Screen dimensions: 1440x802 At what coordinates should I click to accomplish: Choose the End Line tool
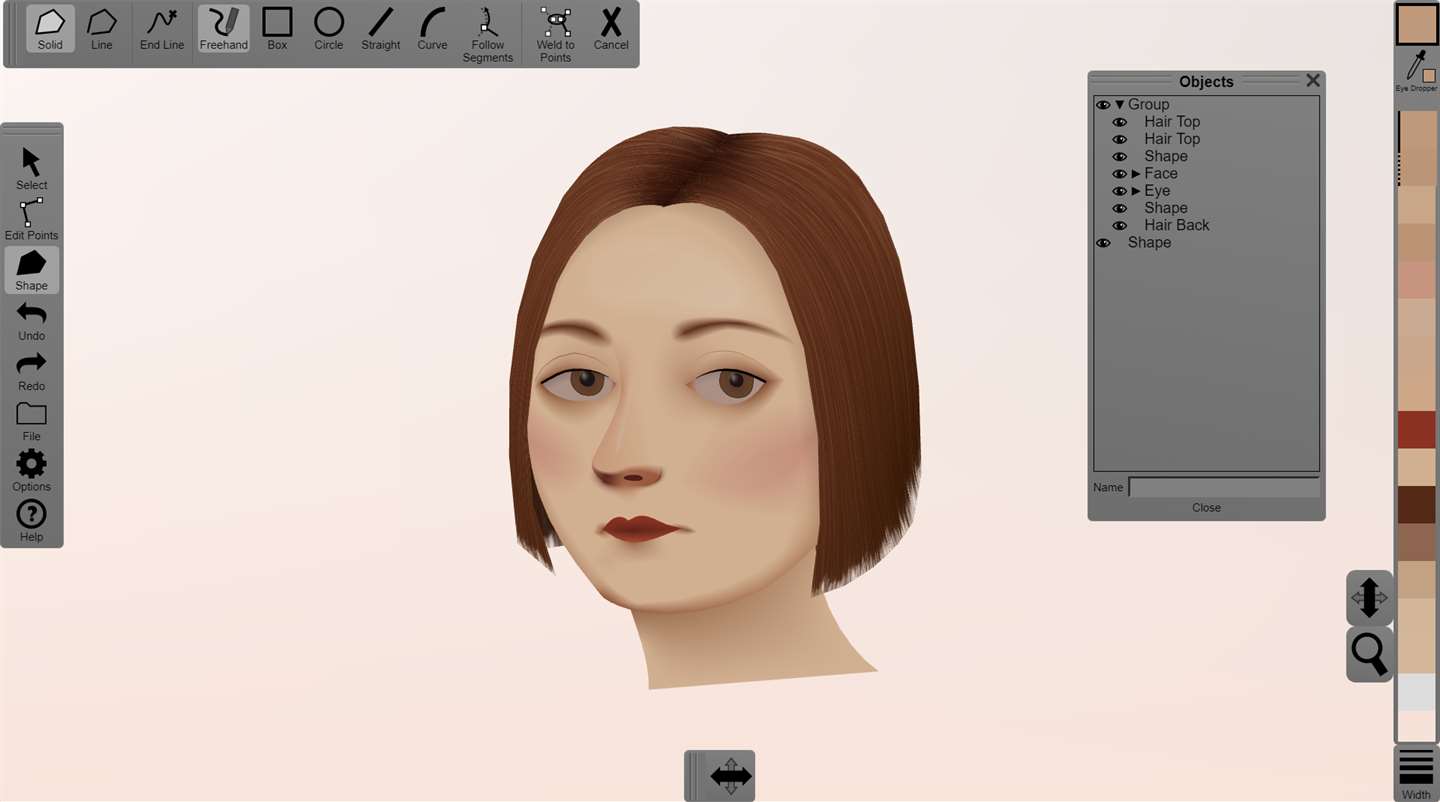tap(162, 29)
